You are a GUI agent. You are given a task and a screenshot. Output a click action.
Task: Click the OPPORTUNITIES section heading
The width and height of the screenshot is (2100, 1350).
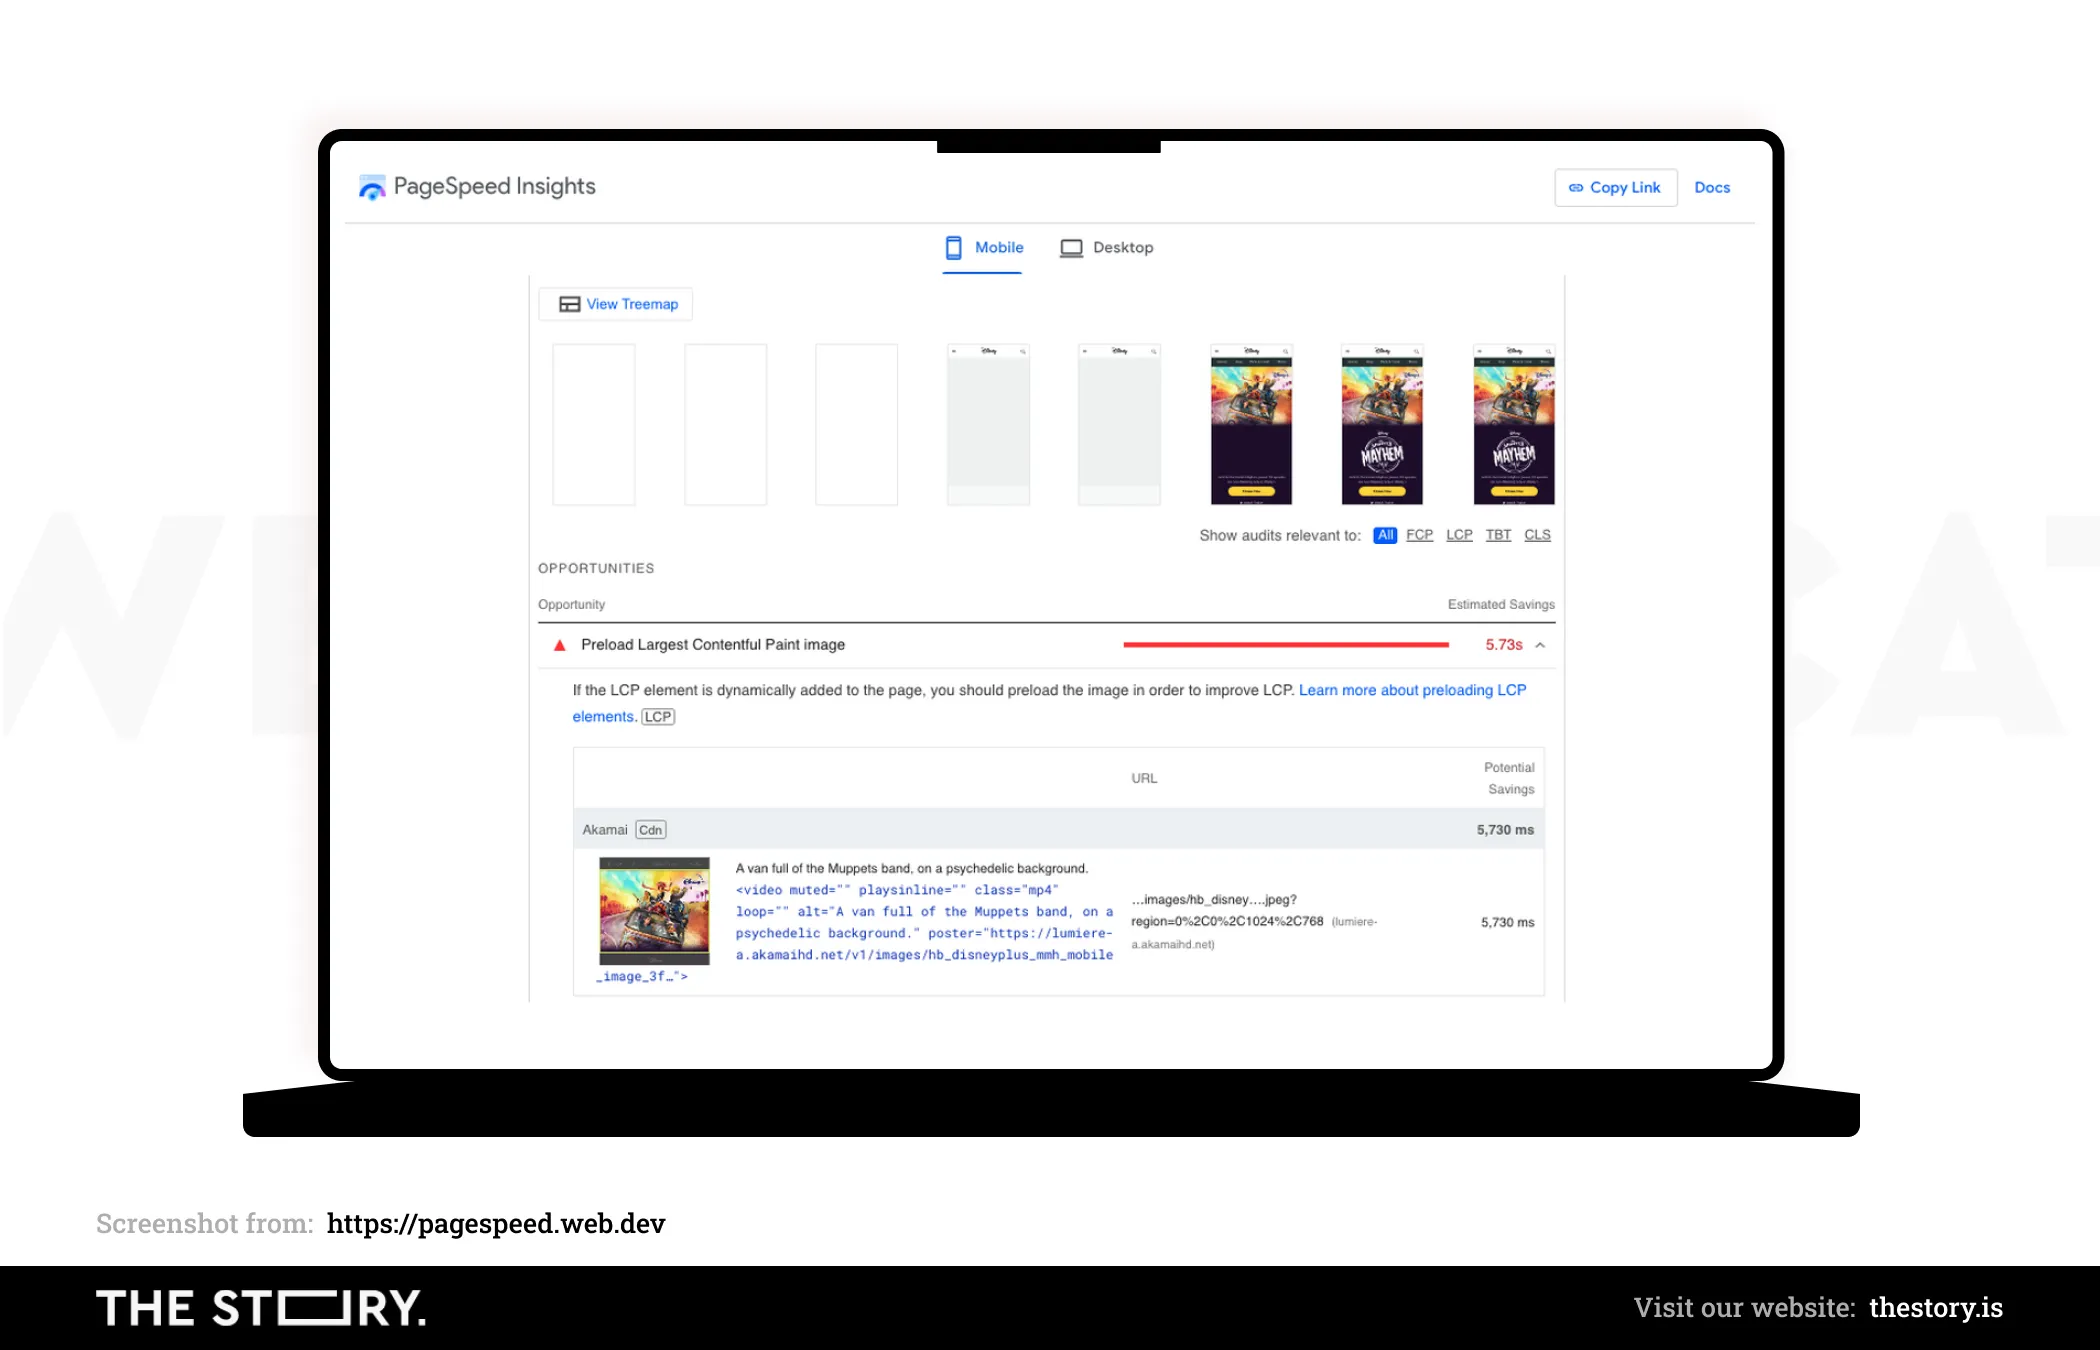click(596, 568)
